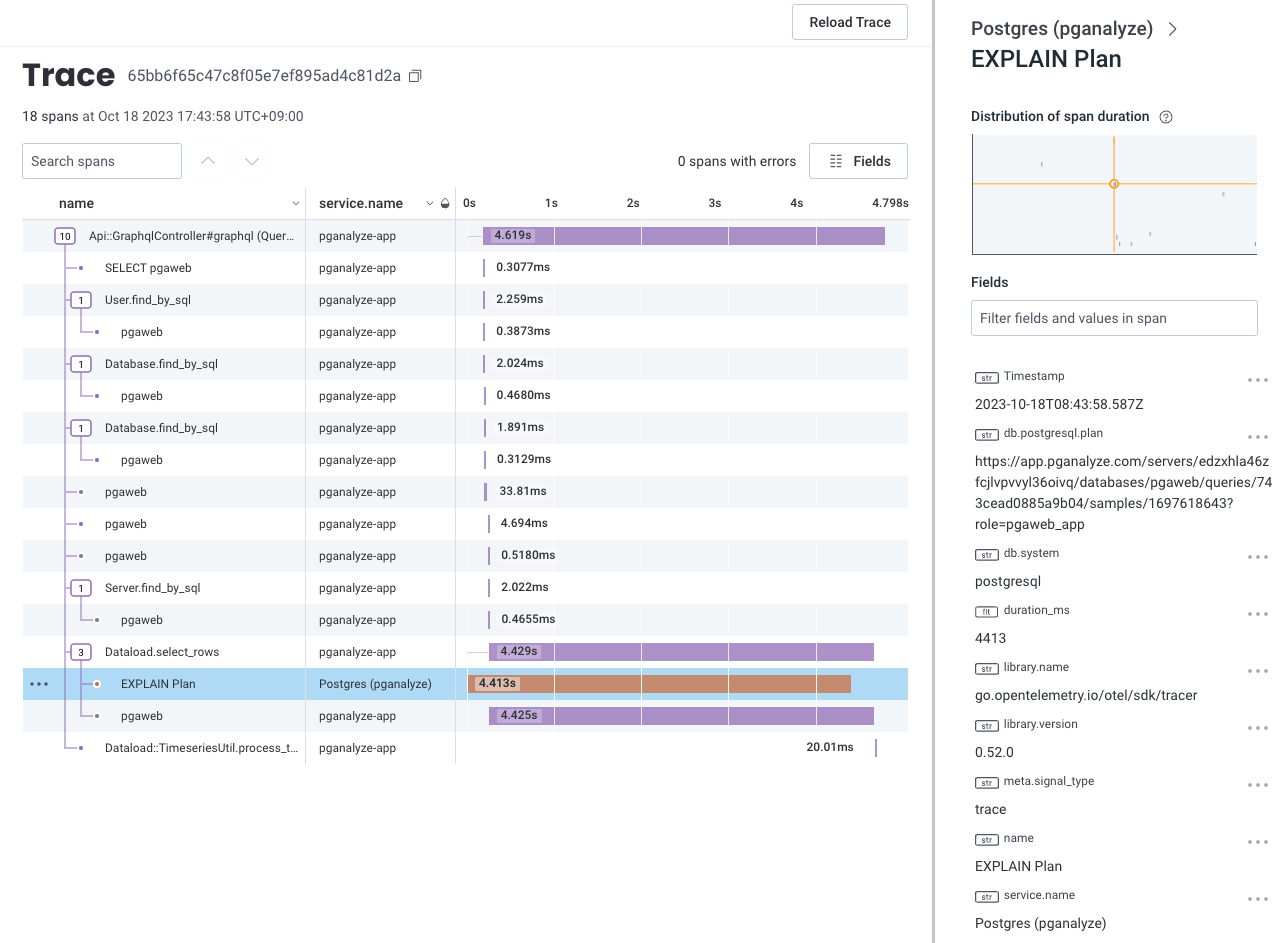The height and width of the screenshot is (943, 1281).
Task: Select the pgaweb span with 0.4680ms duration
Action: (465, 396)
